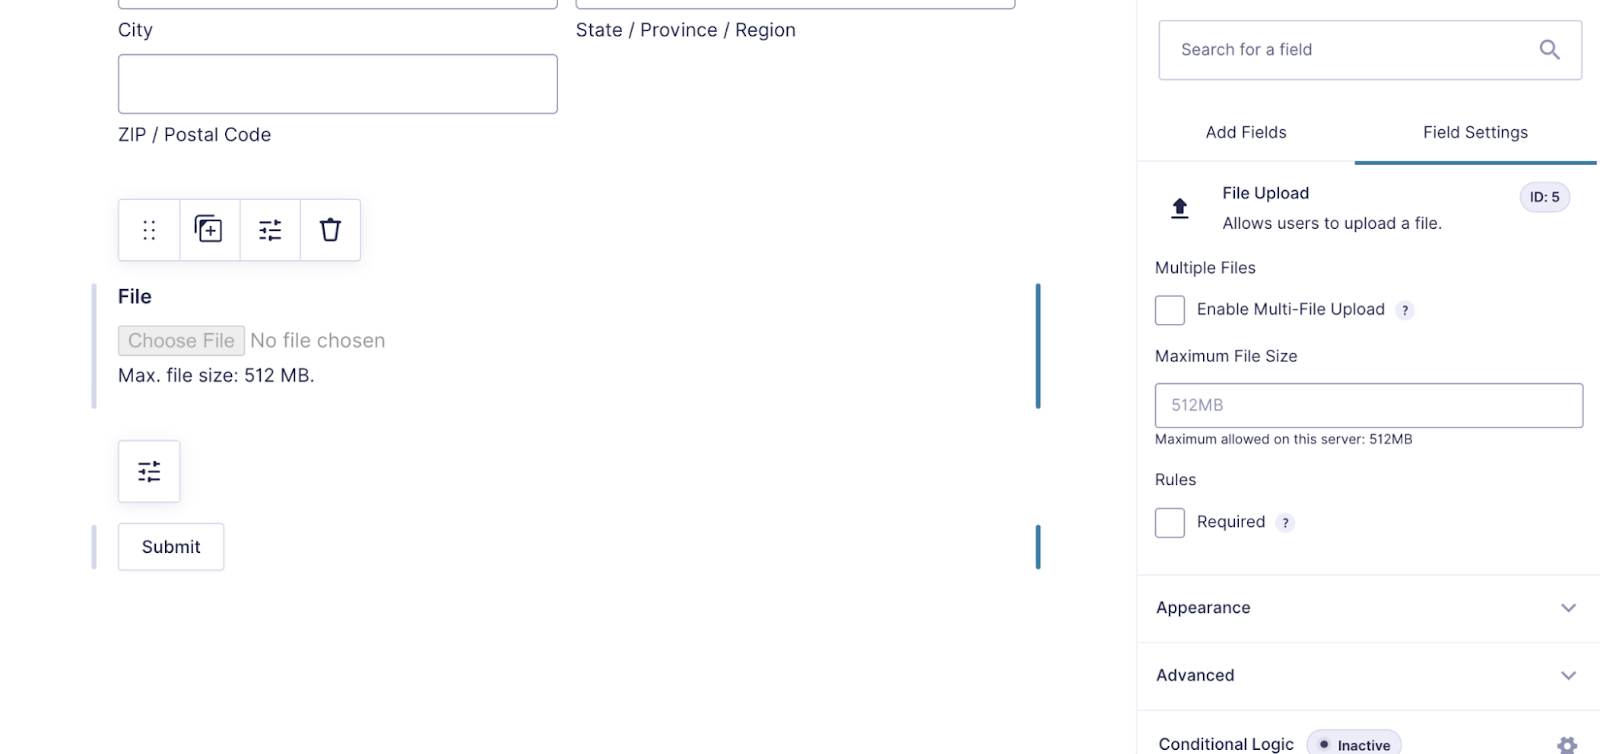Click the search magnifier icon
This screenshot has width=1600, height=754.
tap(1549, 50)
